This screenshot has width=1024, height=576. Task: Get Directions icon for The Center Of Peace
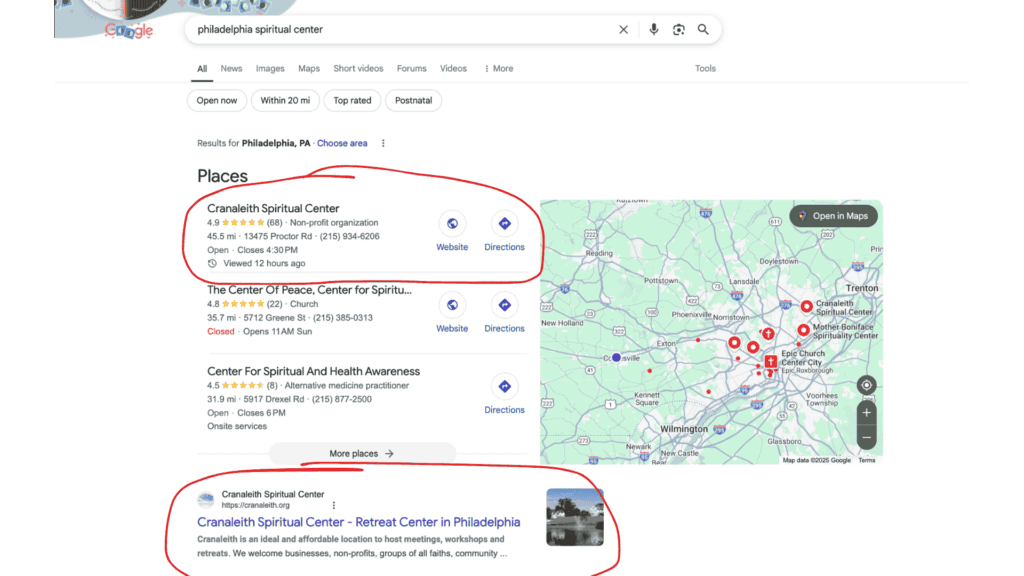coord(504,305)
